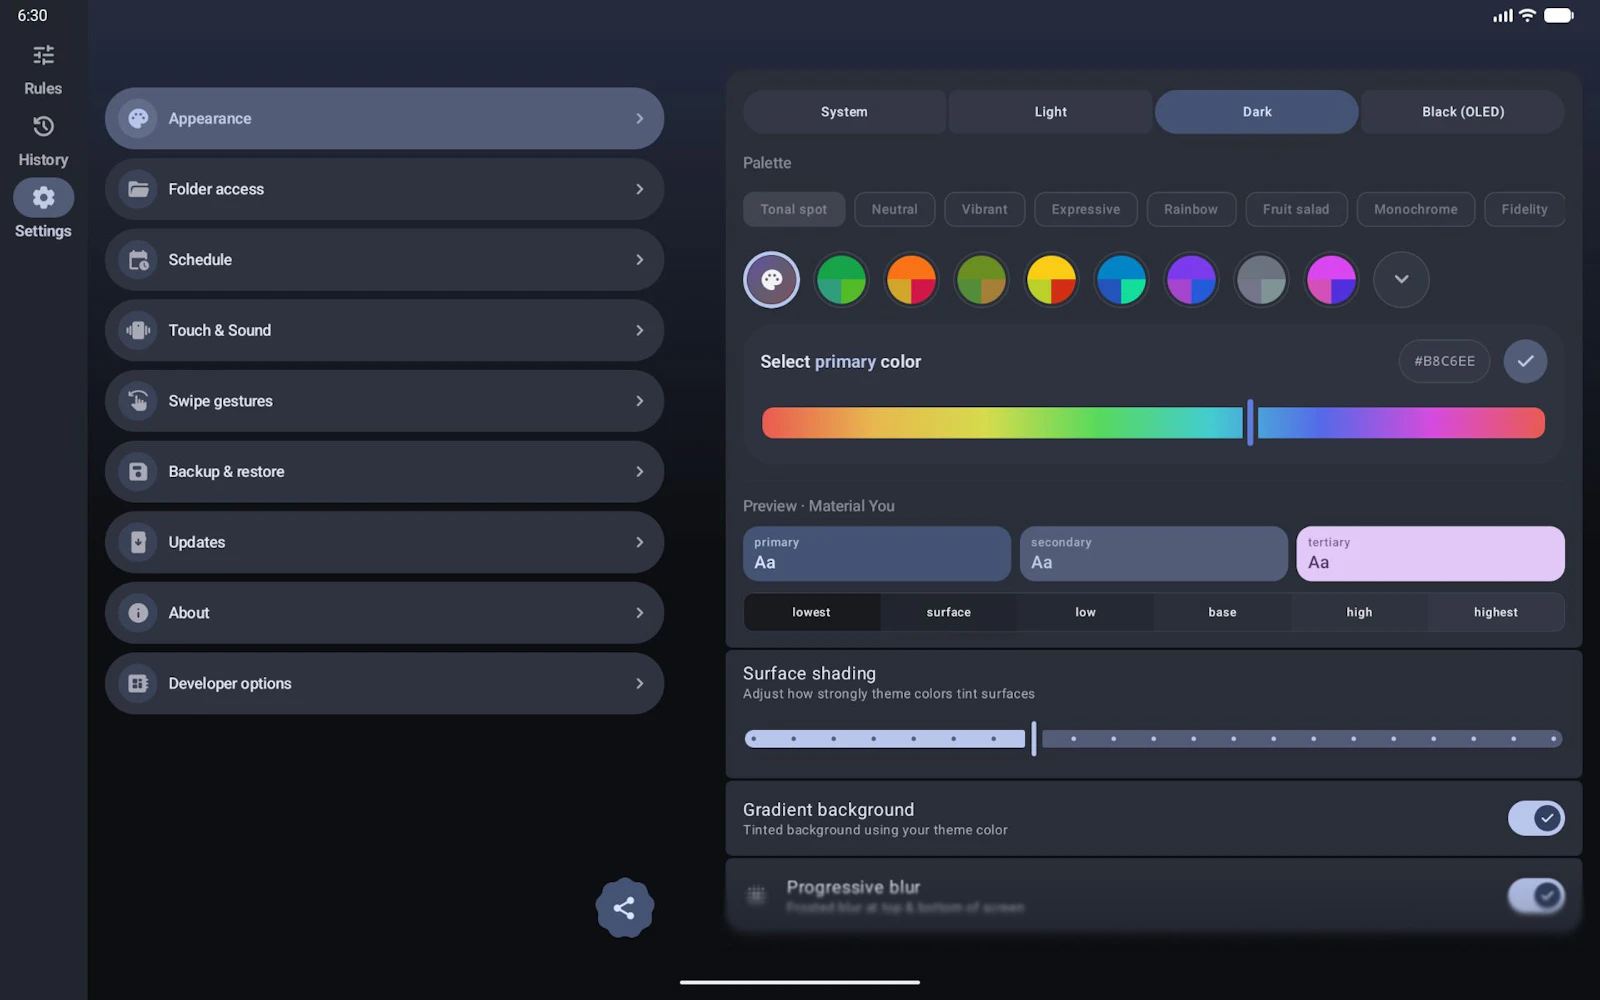The width and height of the screenshot is (1600, 1000).
Task: Select the lowest surface level
Action: [812, 612]
